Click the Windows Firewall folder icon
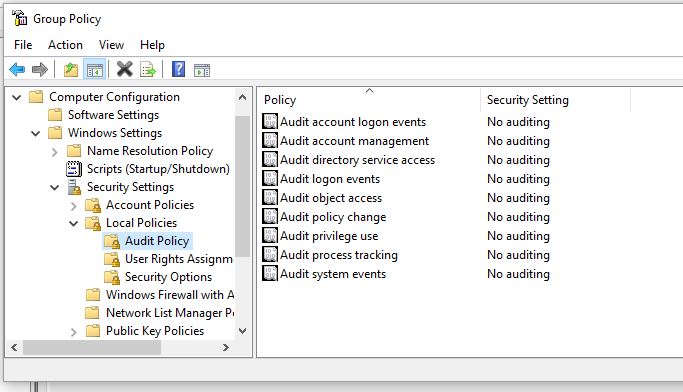Image resolution: width=683 pixels, height=392 pixels. [93, 295]
